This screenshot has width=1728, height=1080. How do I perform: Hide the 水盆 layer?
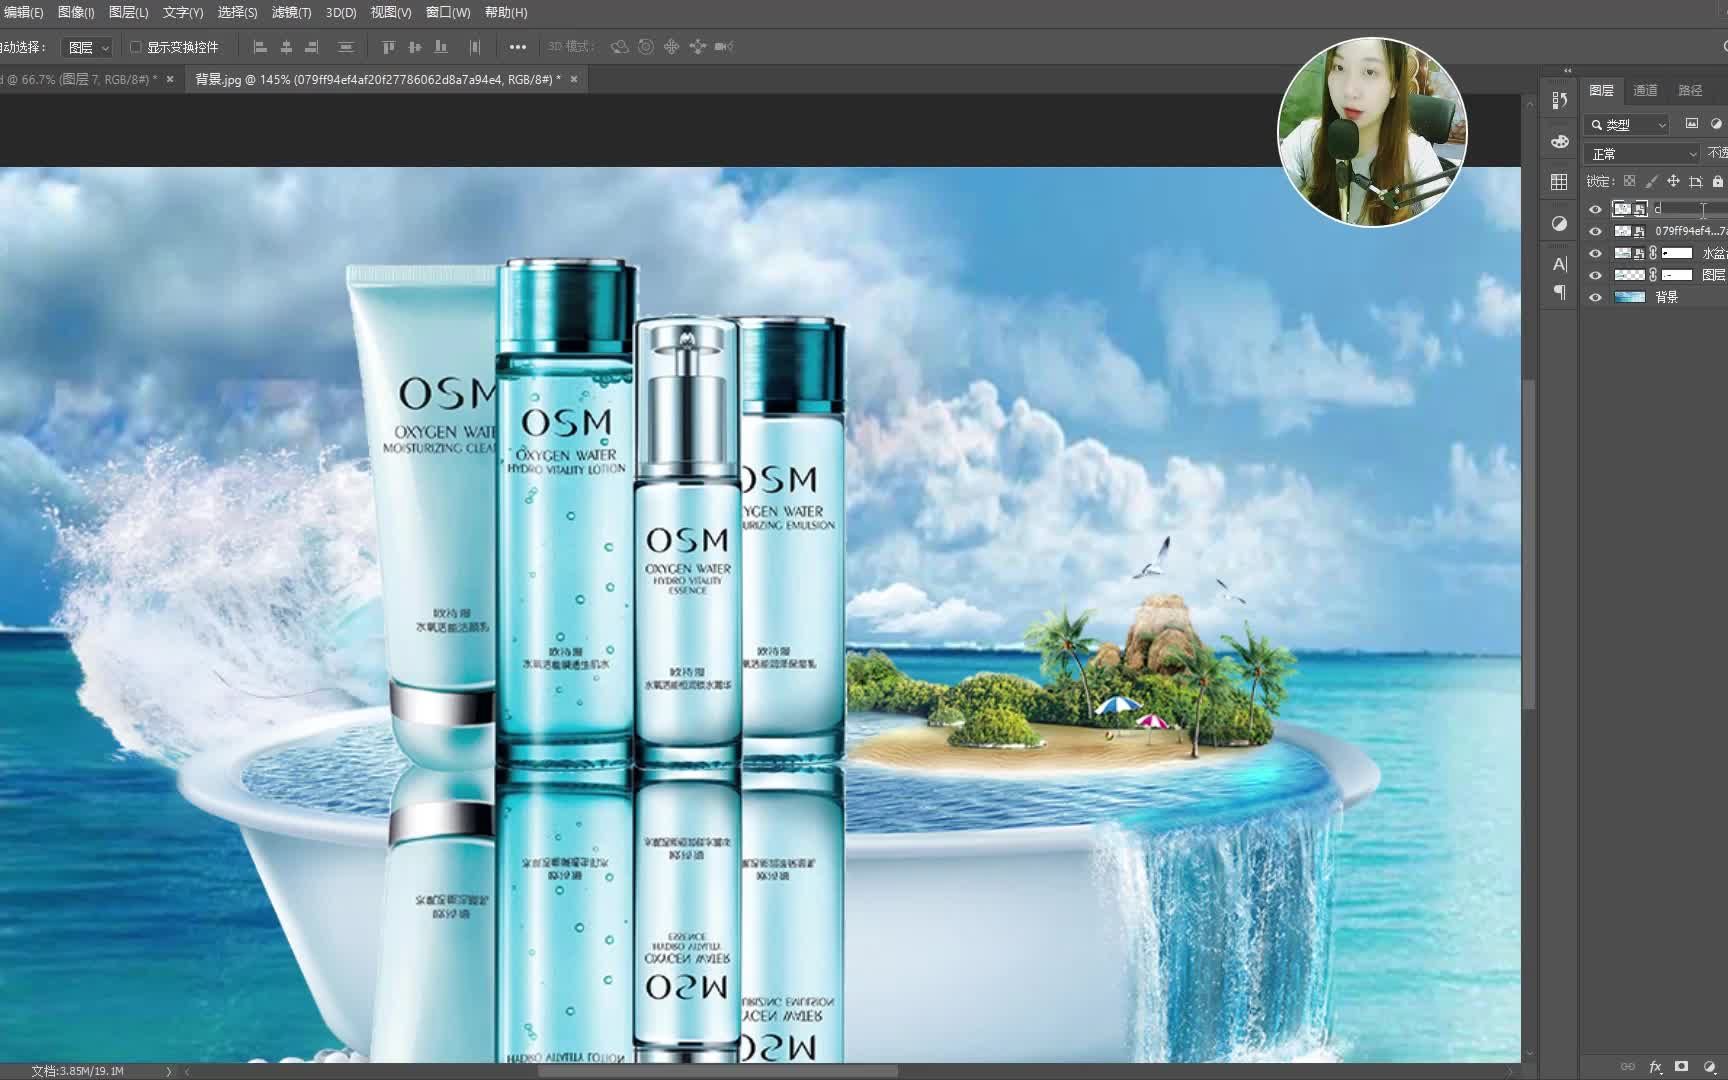1595,253
